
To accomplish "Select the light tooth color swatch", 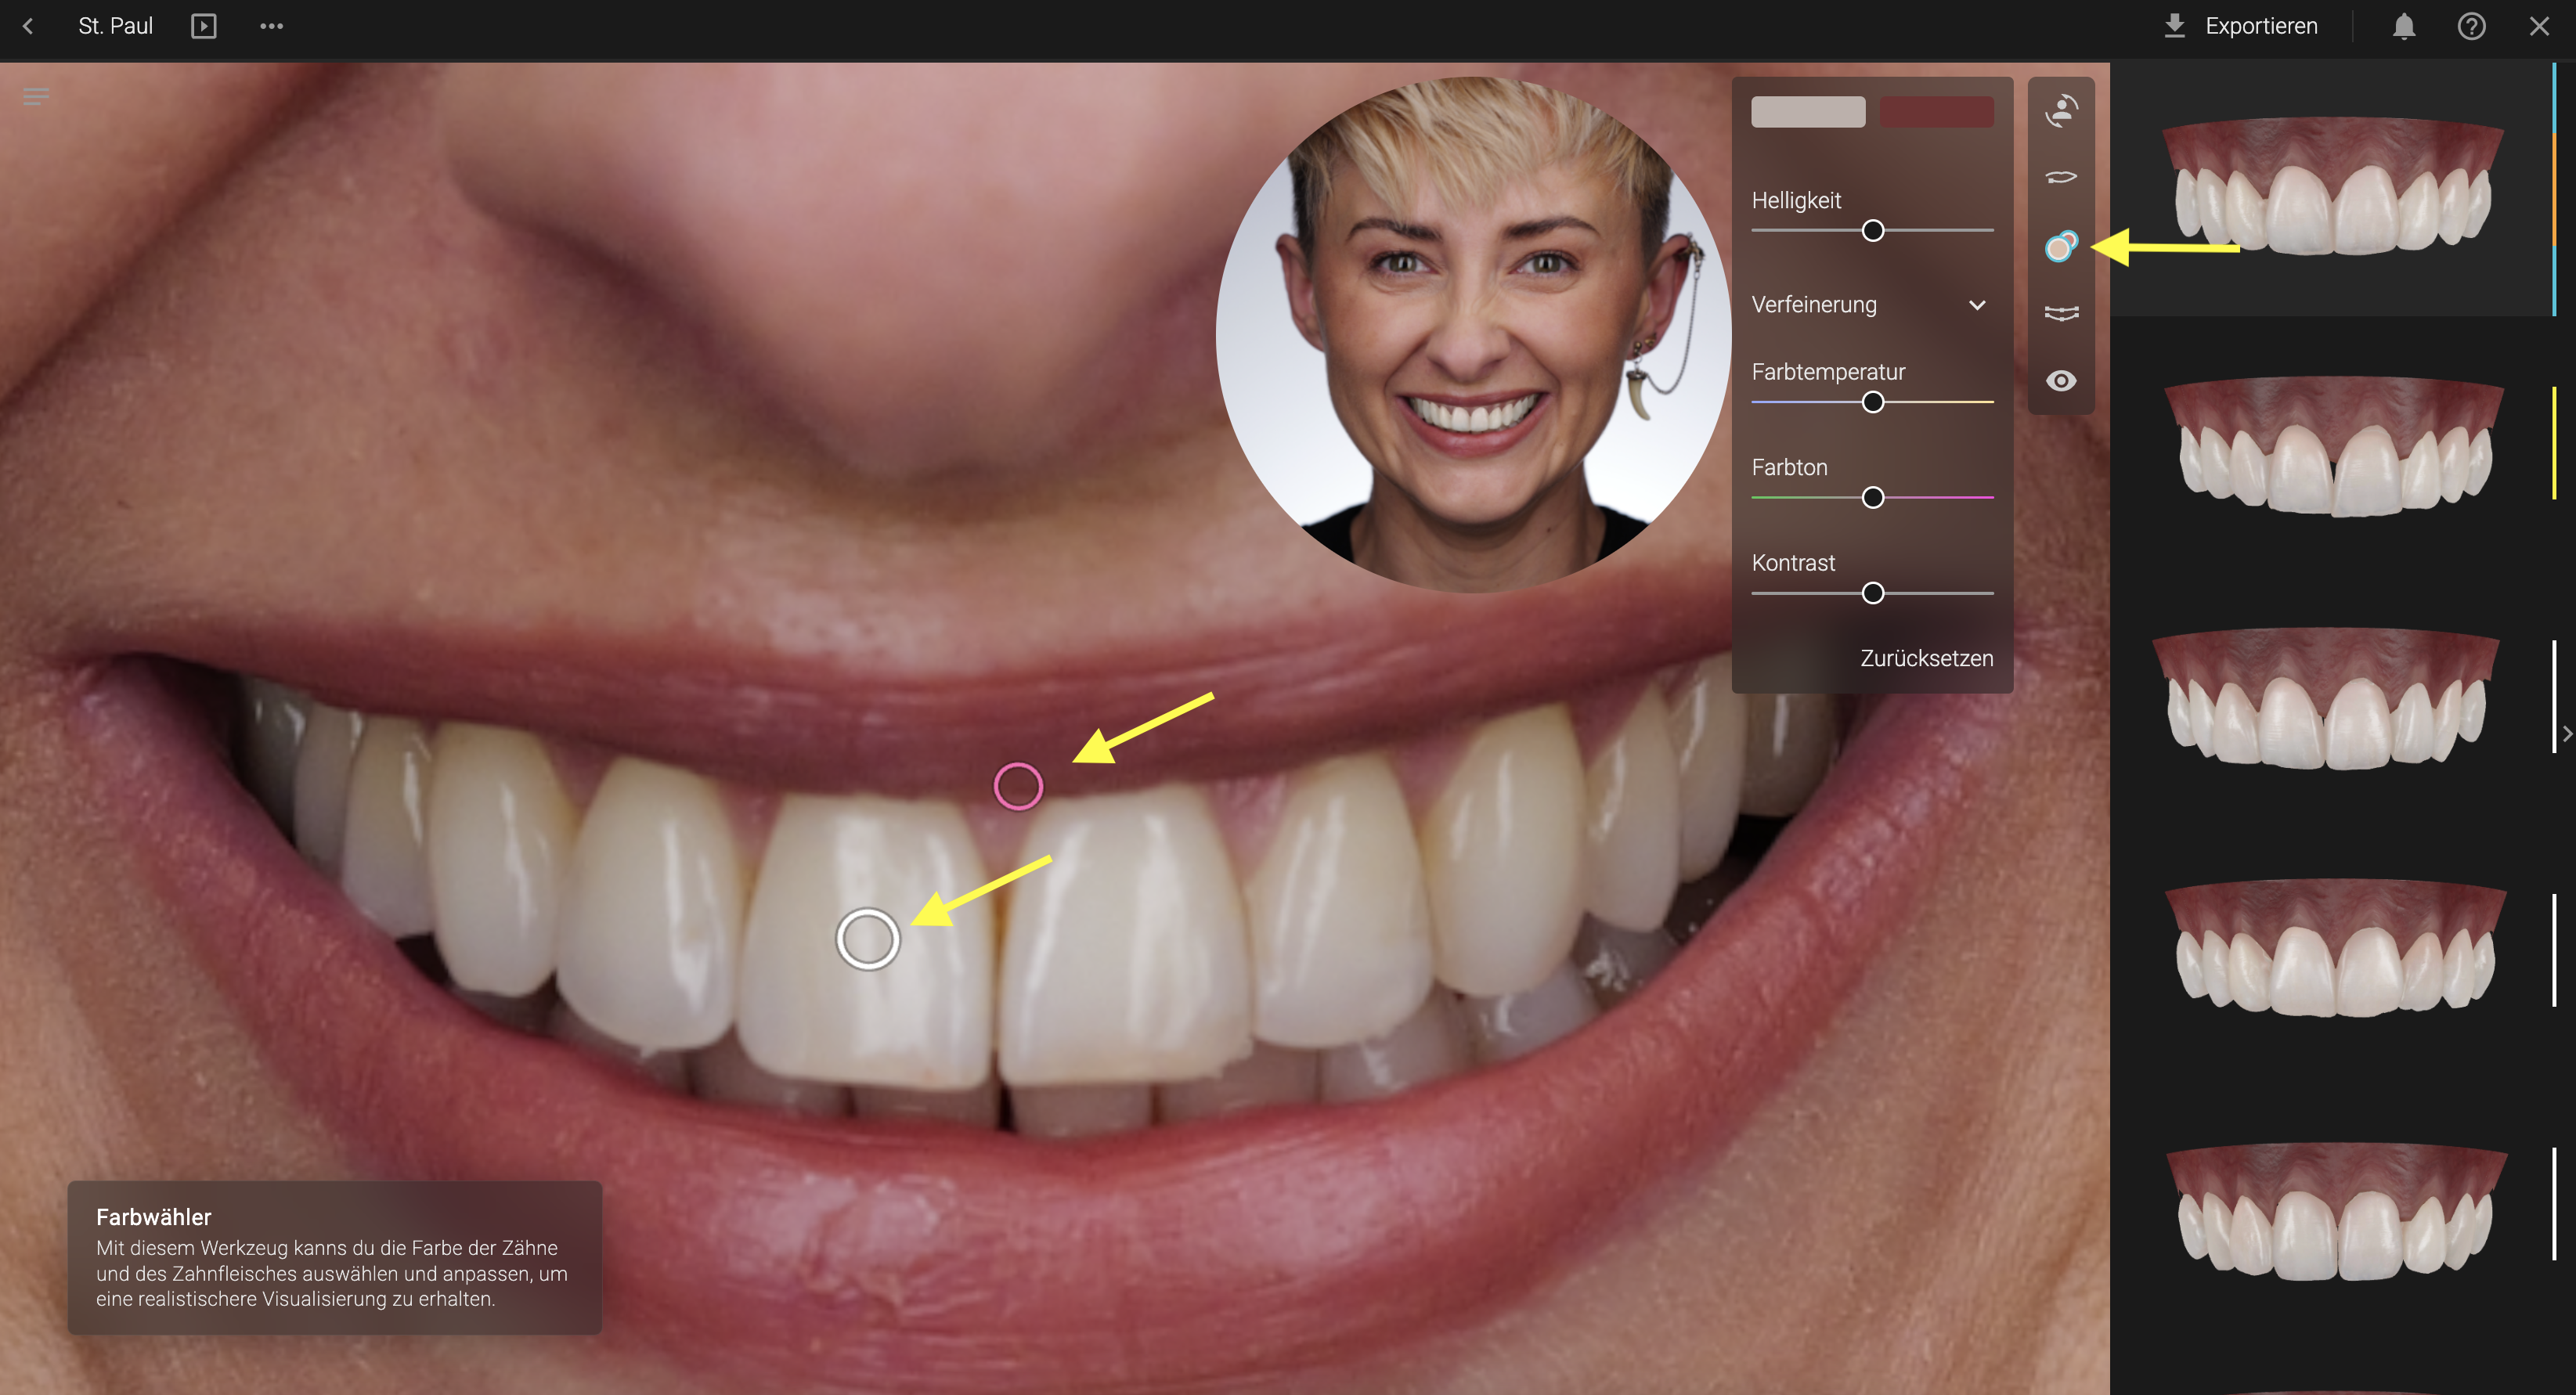I will (1807, 112).
